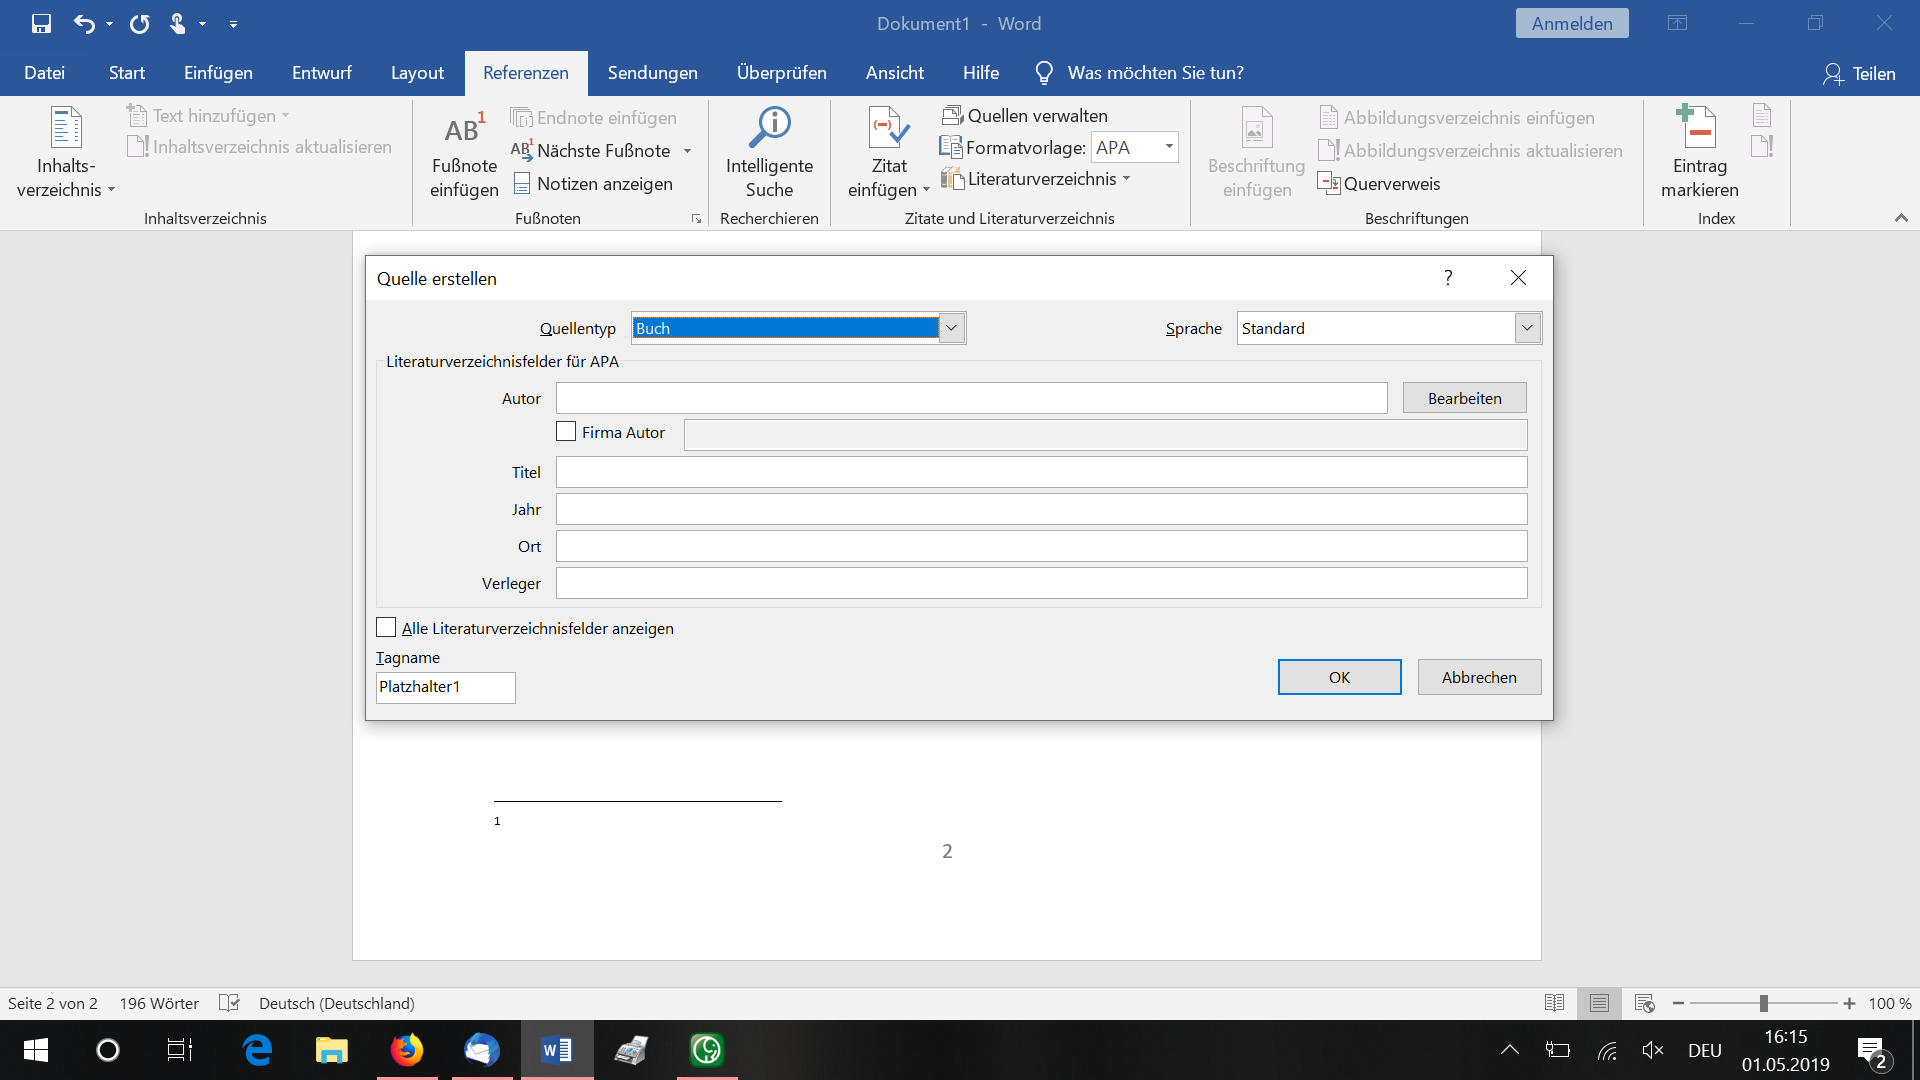Open the Datei tab
The width and height of the screenshot is (1920, 1080).
[44, 73]
